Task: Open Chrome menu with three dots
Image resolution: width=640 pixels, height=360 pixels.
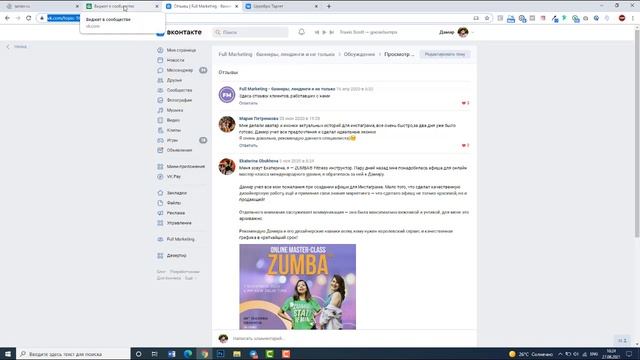Action: [x=633, y=18]
